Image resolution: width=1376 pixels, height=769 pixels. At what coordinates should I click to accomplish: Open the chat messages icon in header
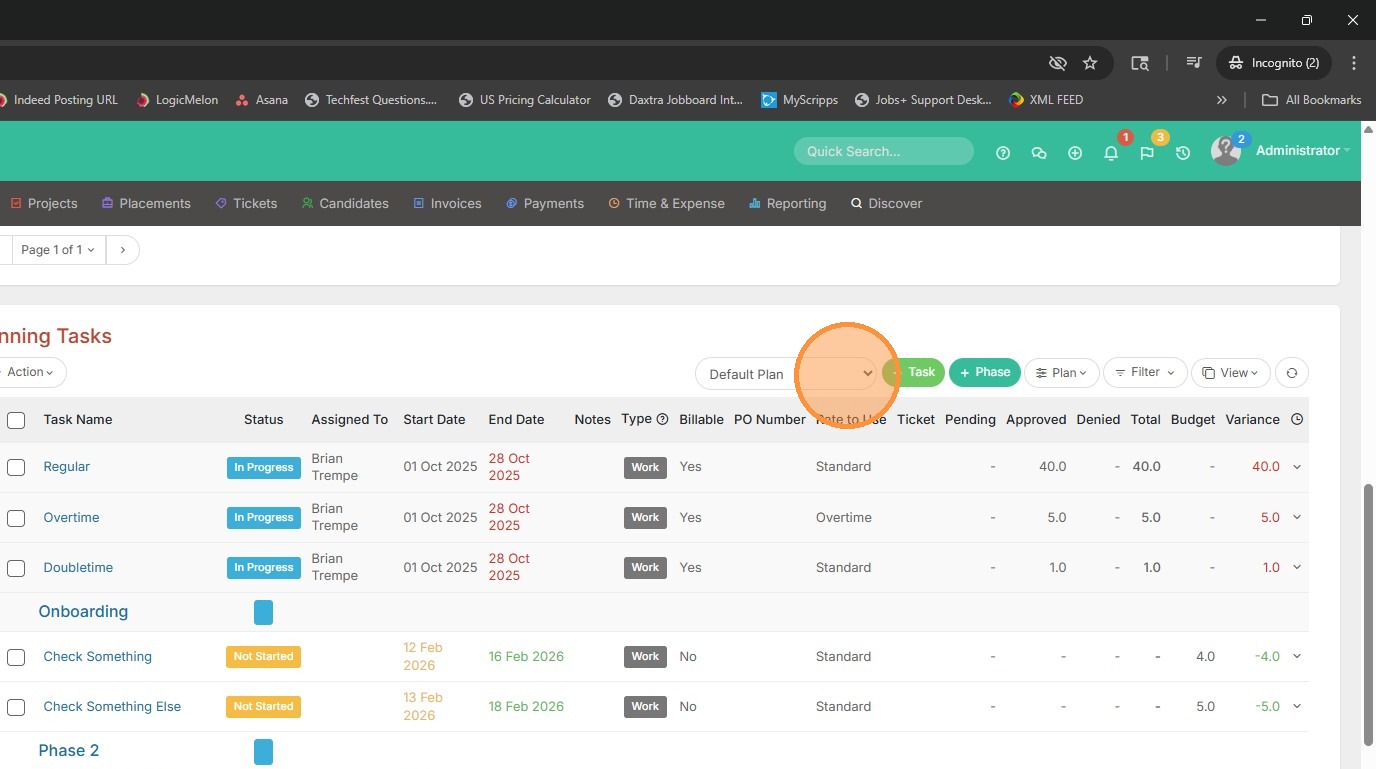point(1039,153)
